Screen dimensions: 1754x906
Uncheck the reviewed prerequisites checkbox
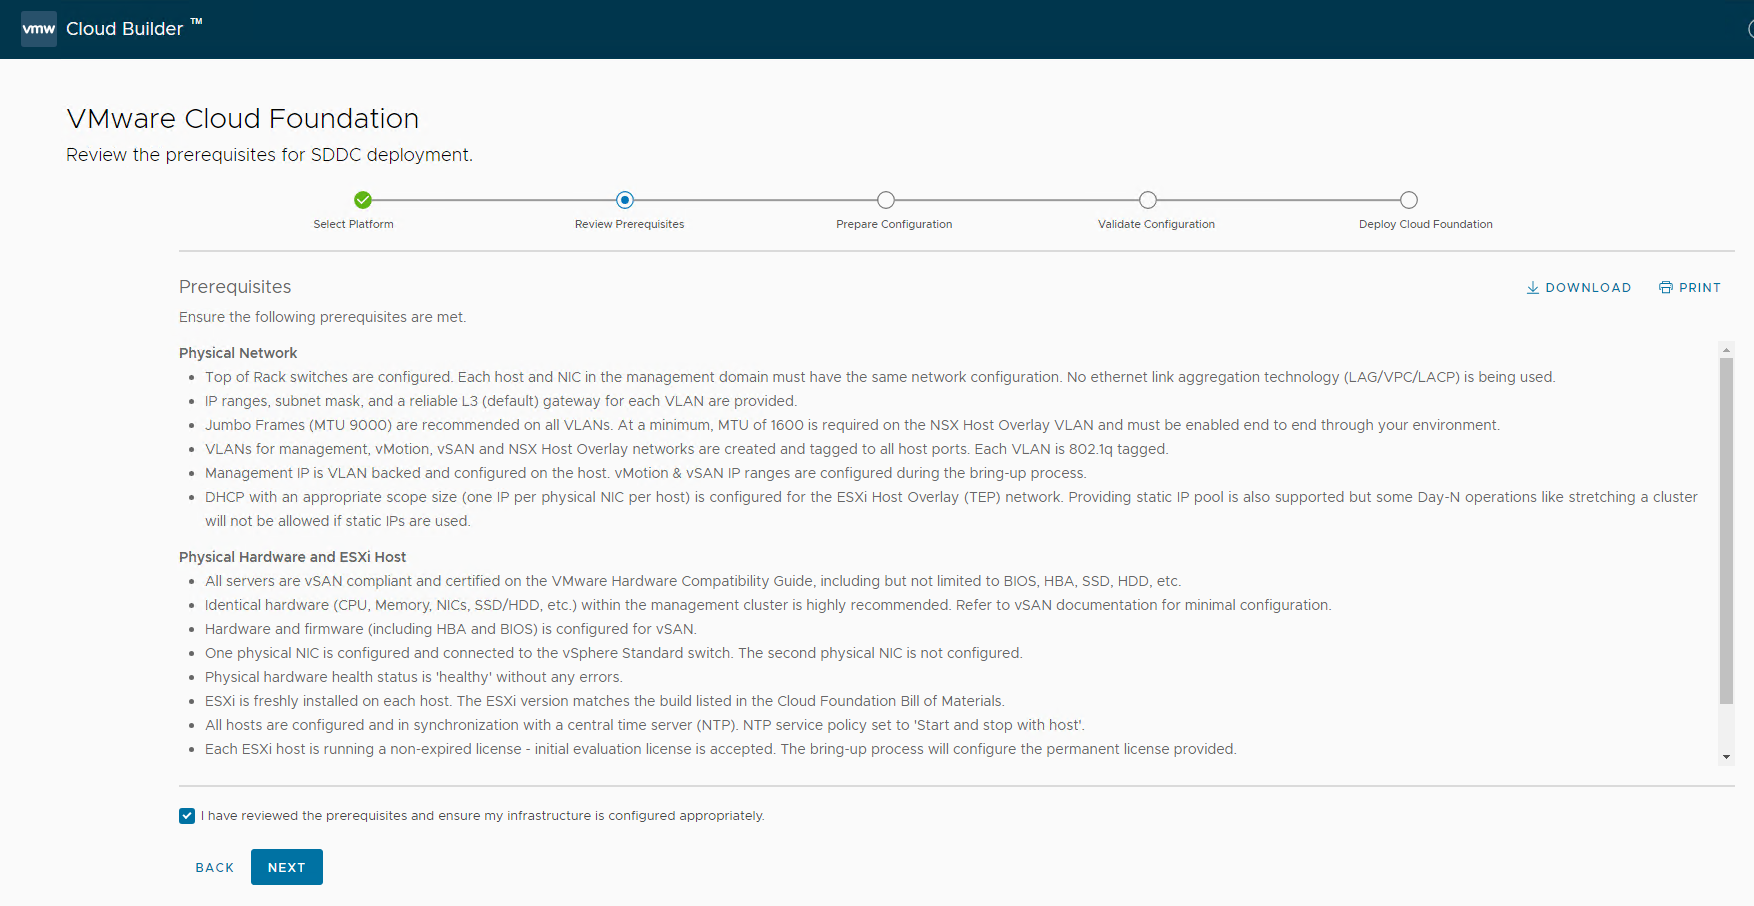pos(187,816)
